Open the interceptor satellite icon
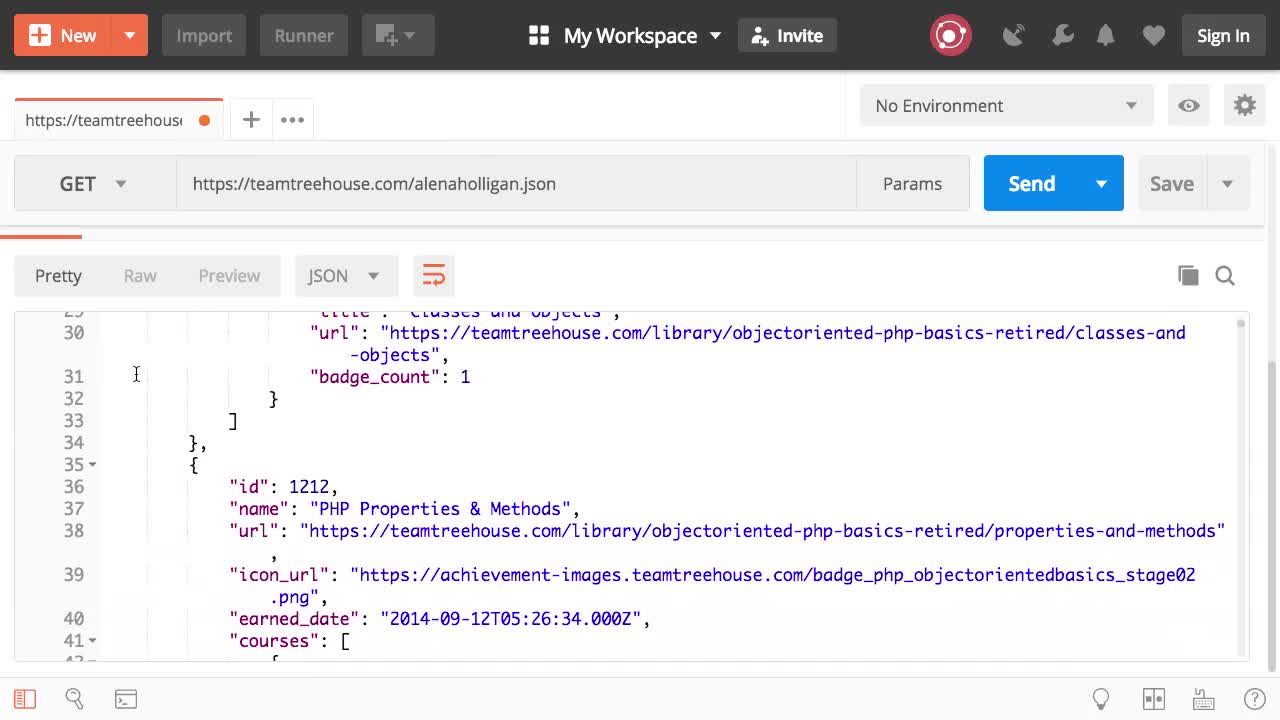1280x720 pixels. click(1014, 36)
